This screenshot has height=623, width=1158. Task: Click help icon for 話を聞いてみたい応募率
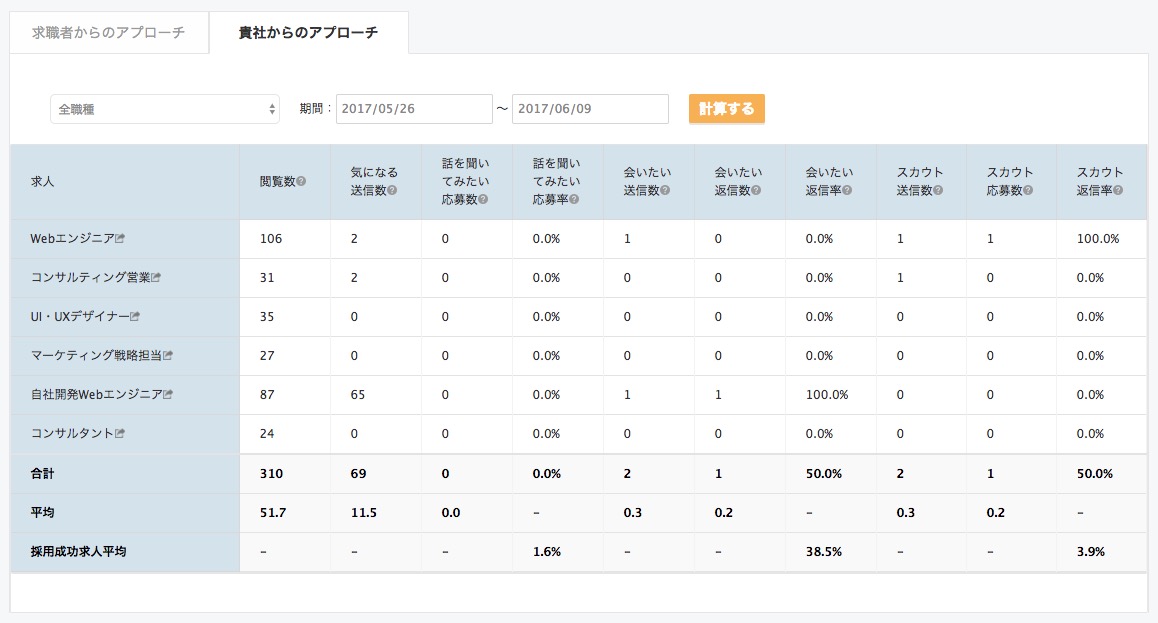[x=574, y=199]
